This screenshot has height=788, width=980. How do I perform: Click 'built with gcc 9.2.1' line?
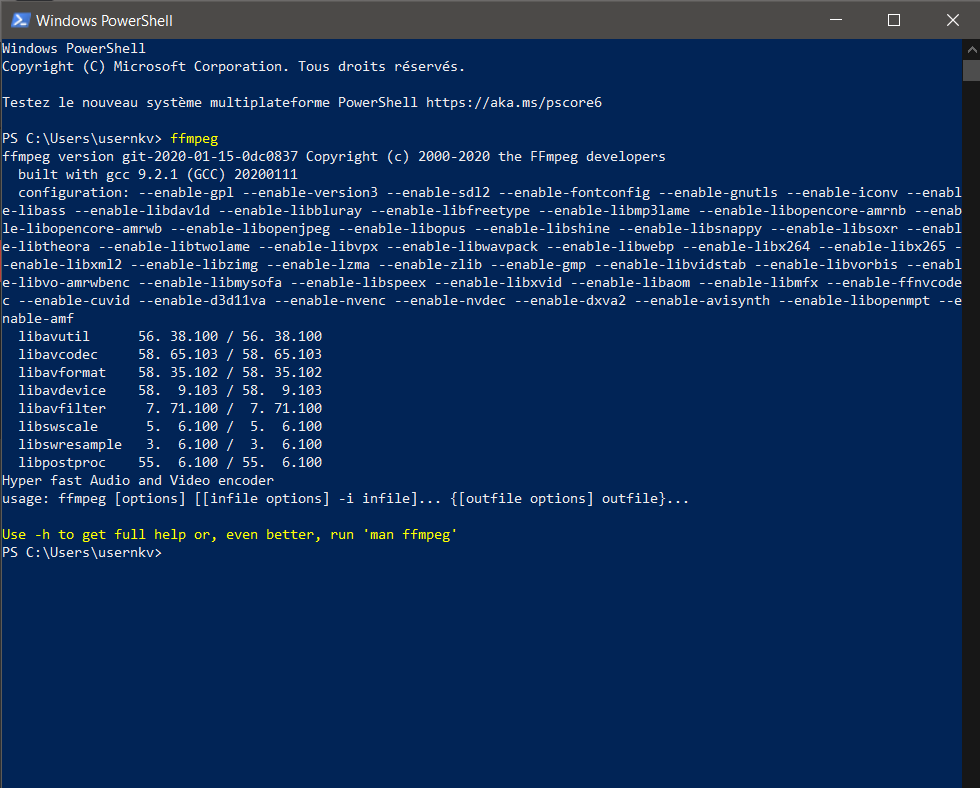click(158, 174)
